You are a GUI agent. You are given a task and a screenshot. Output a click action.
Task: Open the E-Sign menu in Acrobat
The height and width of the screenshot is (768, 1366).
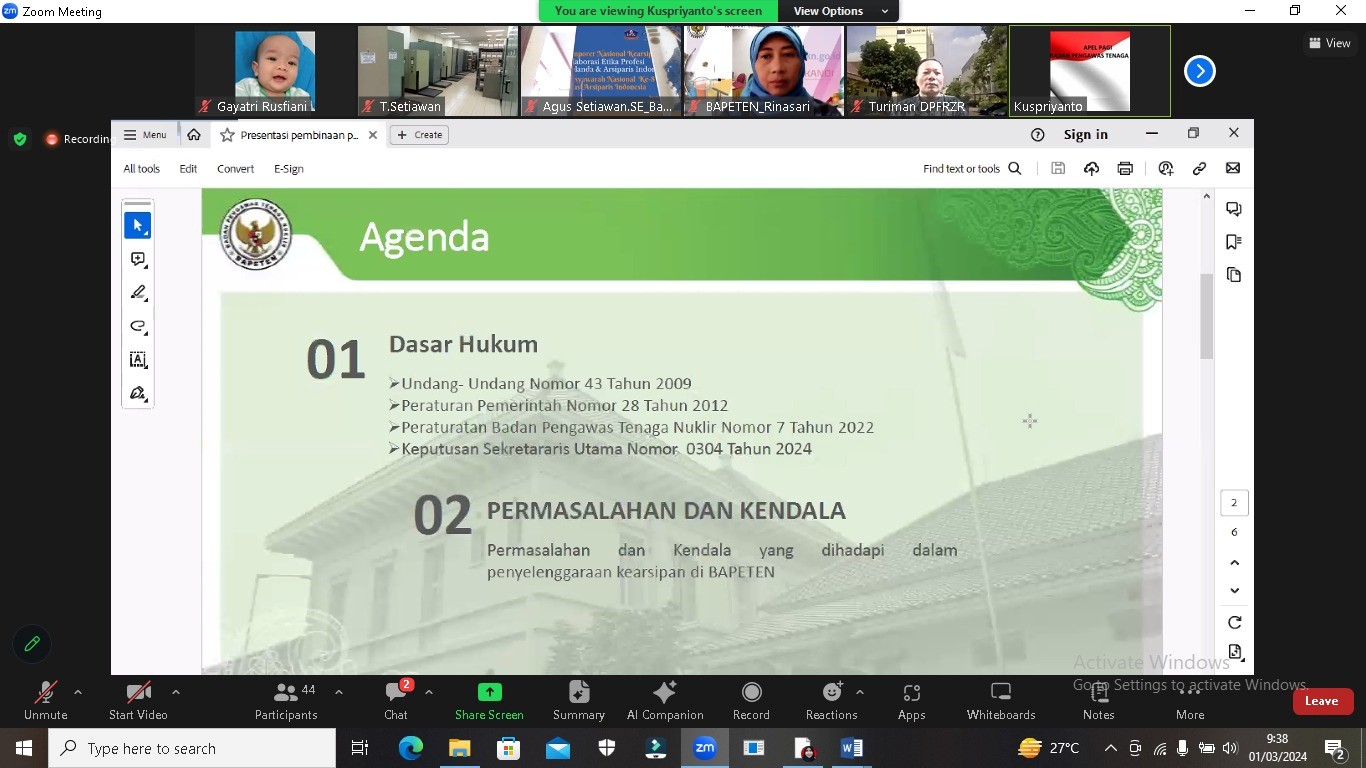pyautogui.click(x=289, y=169)
